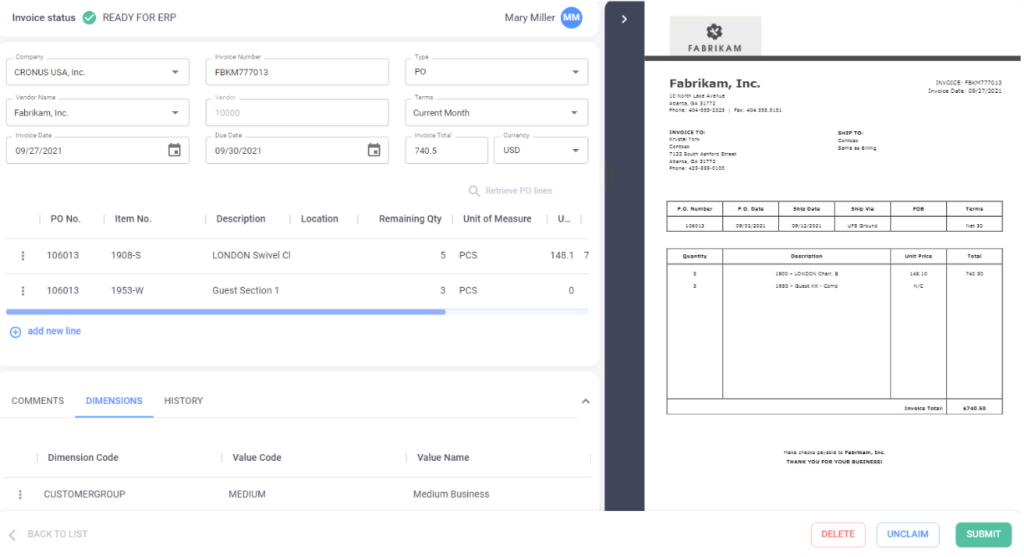Click the READY FOR ERP status text
Viewport: 1024px width, 557px height.
139,18
